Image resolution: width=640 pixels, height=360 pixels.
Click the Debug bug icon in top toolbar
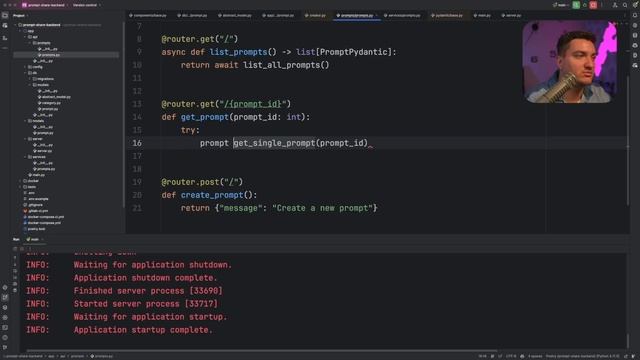pos(584,5)
